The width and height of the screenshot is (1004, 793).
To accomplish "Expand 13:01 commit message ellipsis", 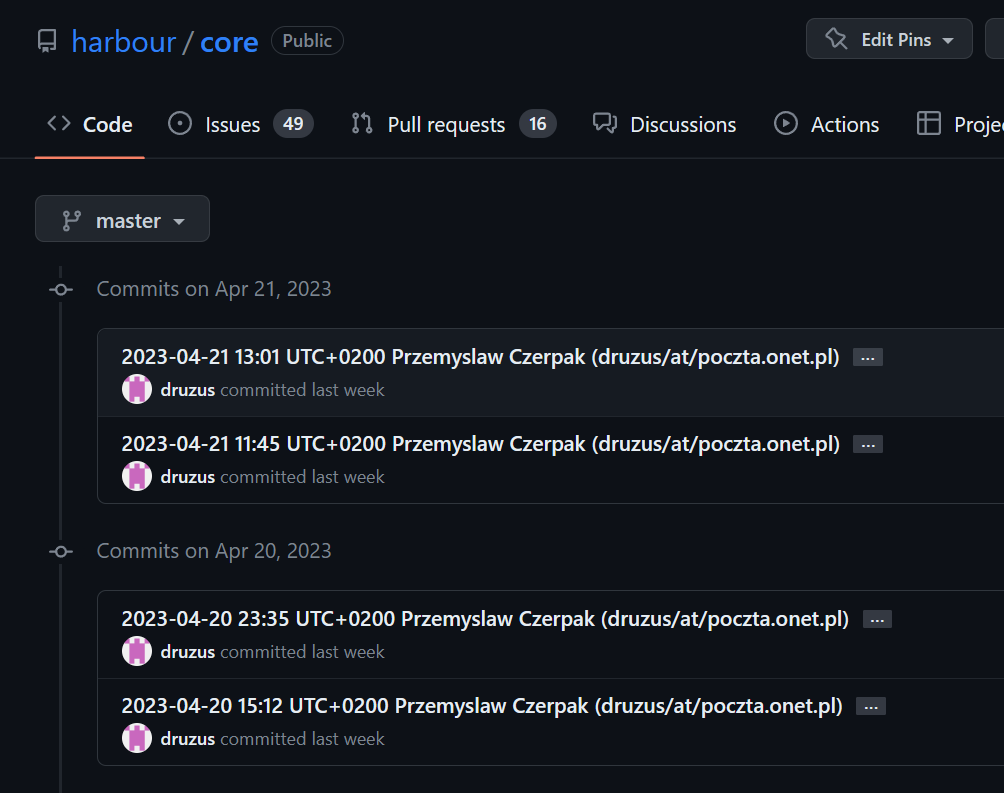I will tap(867, 358).
